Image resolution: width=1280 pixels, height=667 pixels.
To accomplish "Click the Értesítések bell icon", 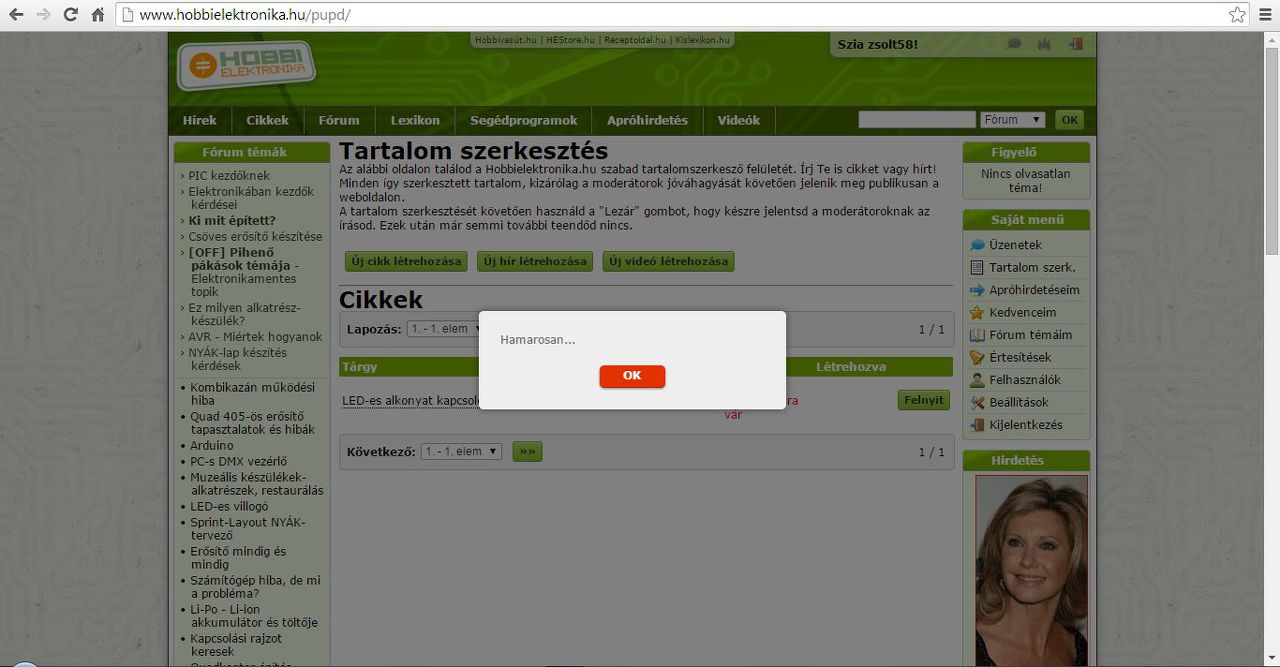I will [977, 358].
